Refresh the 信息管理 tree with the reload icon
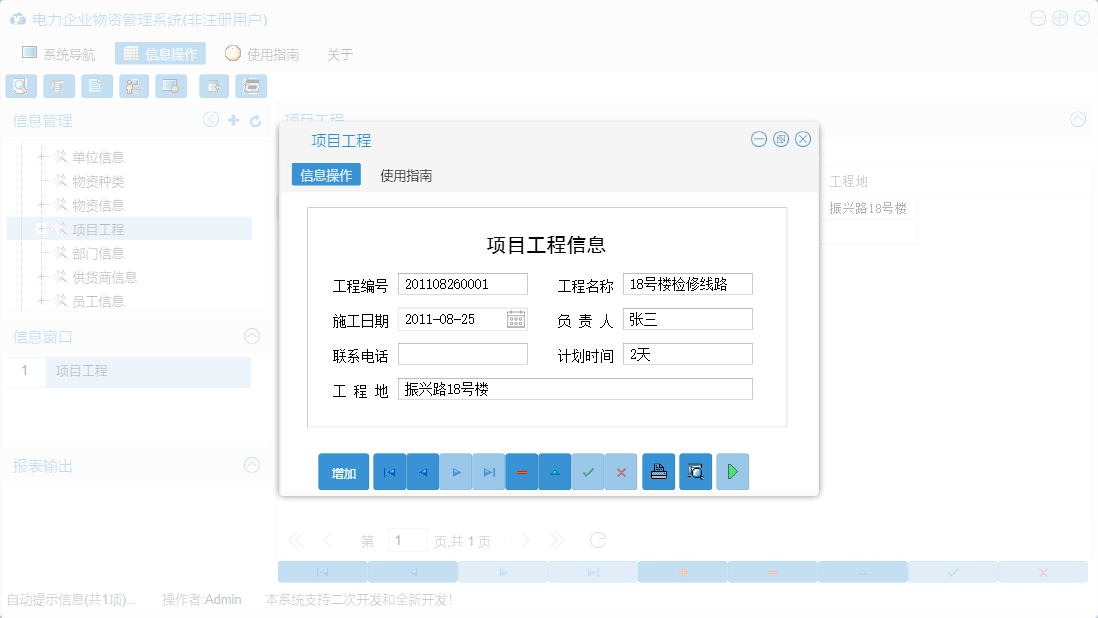 coord(254,119)
